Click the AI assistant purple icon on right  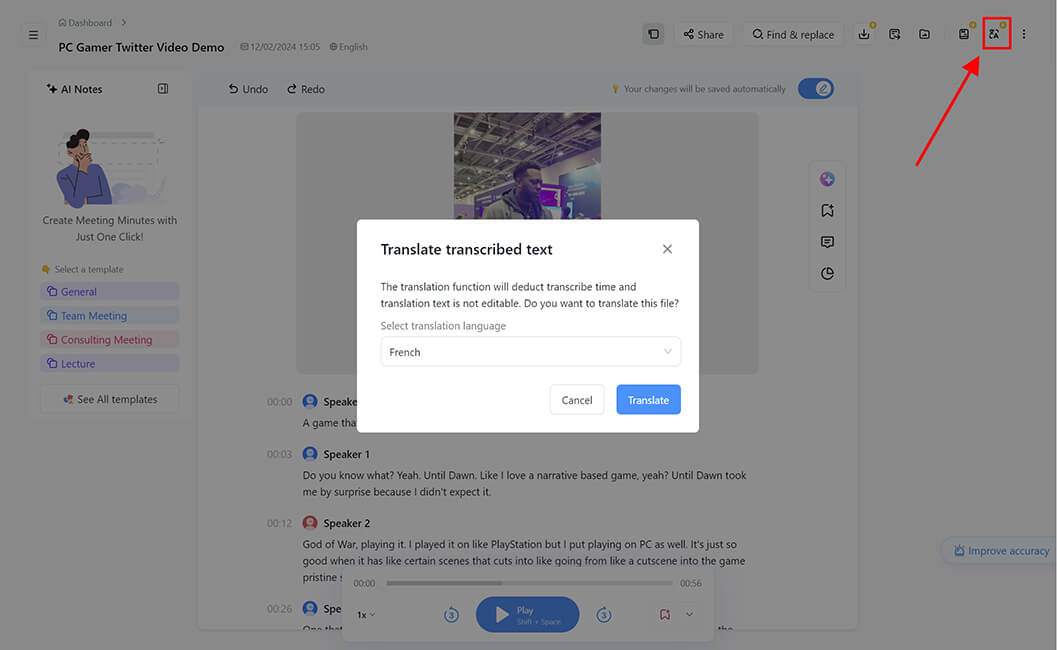[827, 179]
